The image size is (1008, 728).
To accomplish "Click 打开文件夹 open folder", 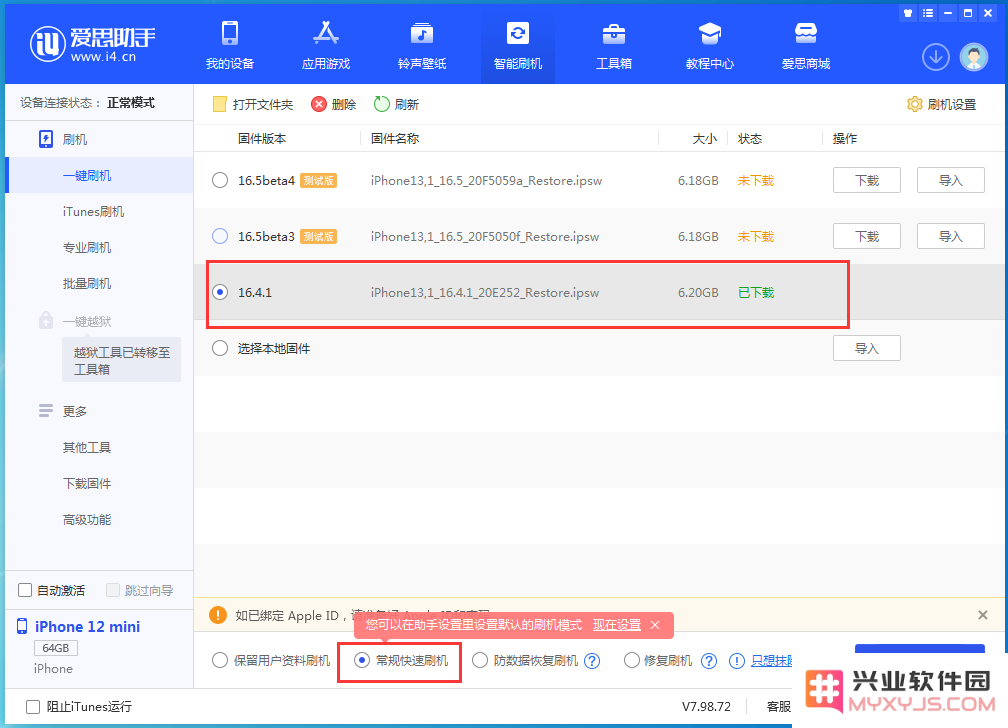I will pyautogui.click(x=253, y=104).
